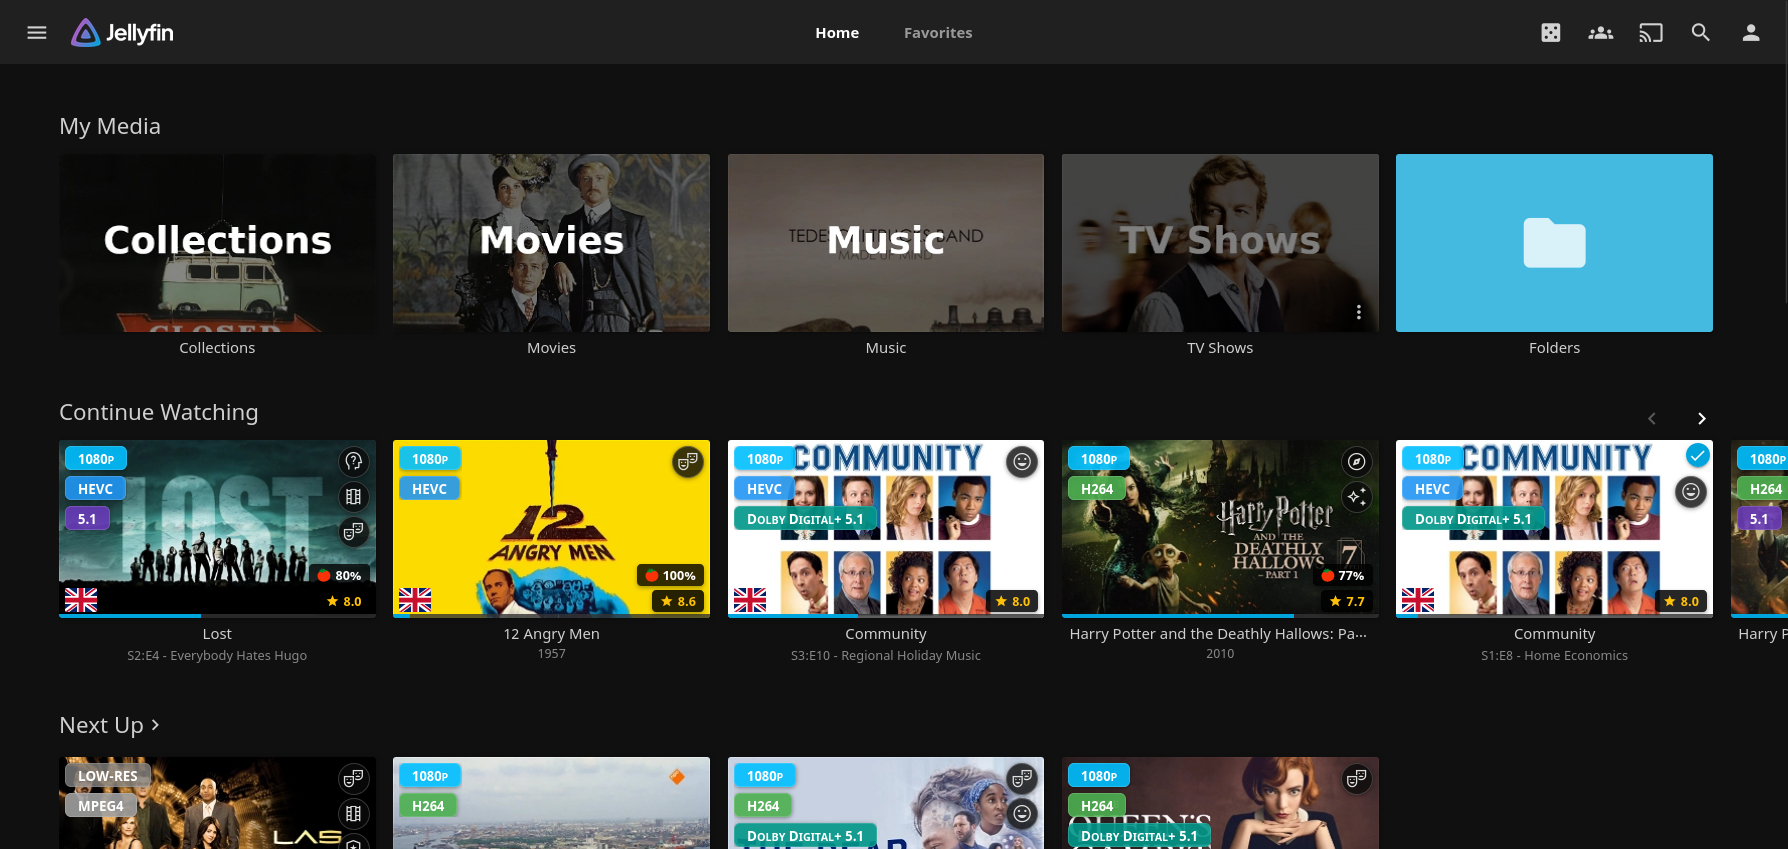1788x849 pixels.
Task: Click the MPEG4 badge in Next Up
Action: pos(101,806)
